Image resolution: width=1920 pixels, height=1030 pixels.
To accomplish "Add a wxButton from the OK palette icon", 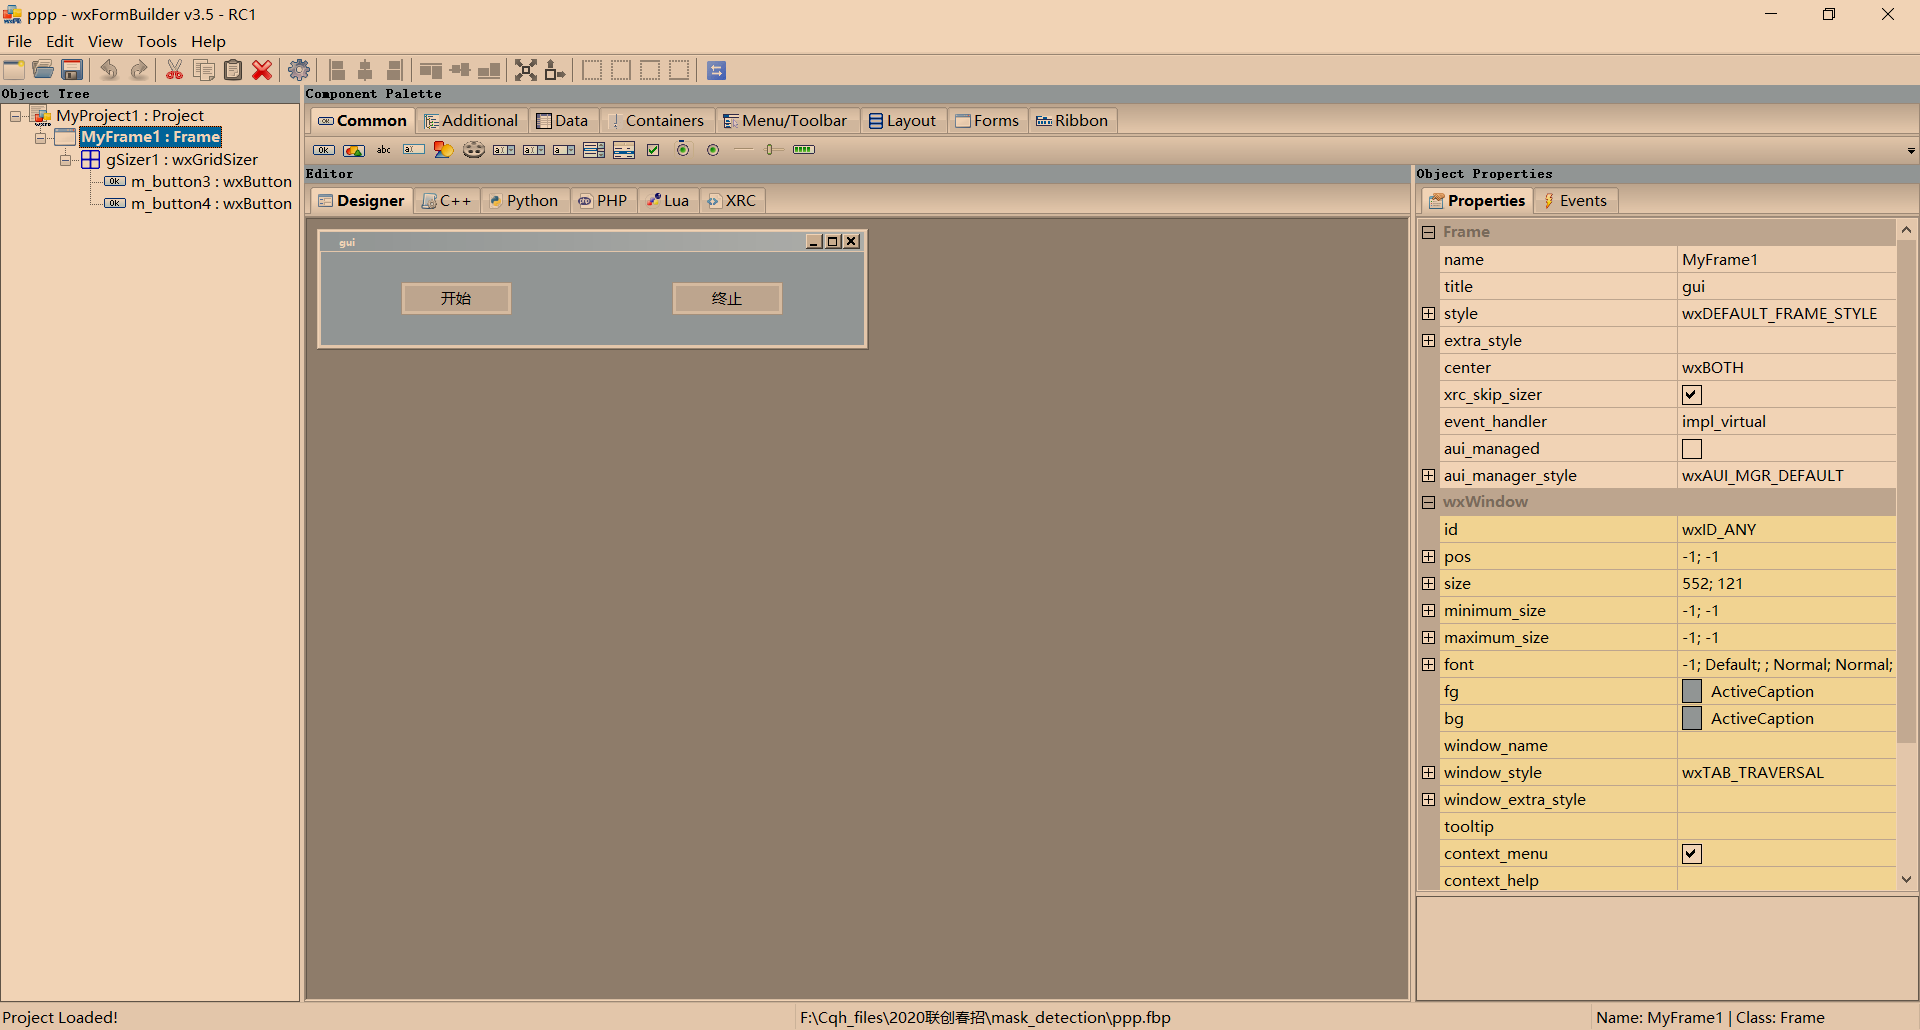I will click(324, 150).
